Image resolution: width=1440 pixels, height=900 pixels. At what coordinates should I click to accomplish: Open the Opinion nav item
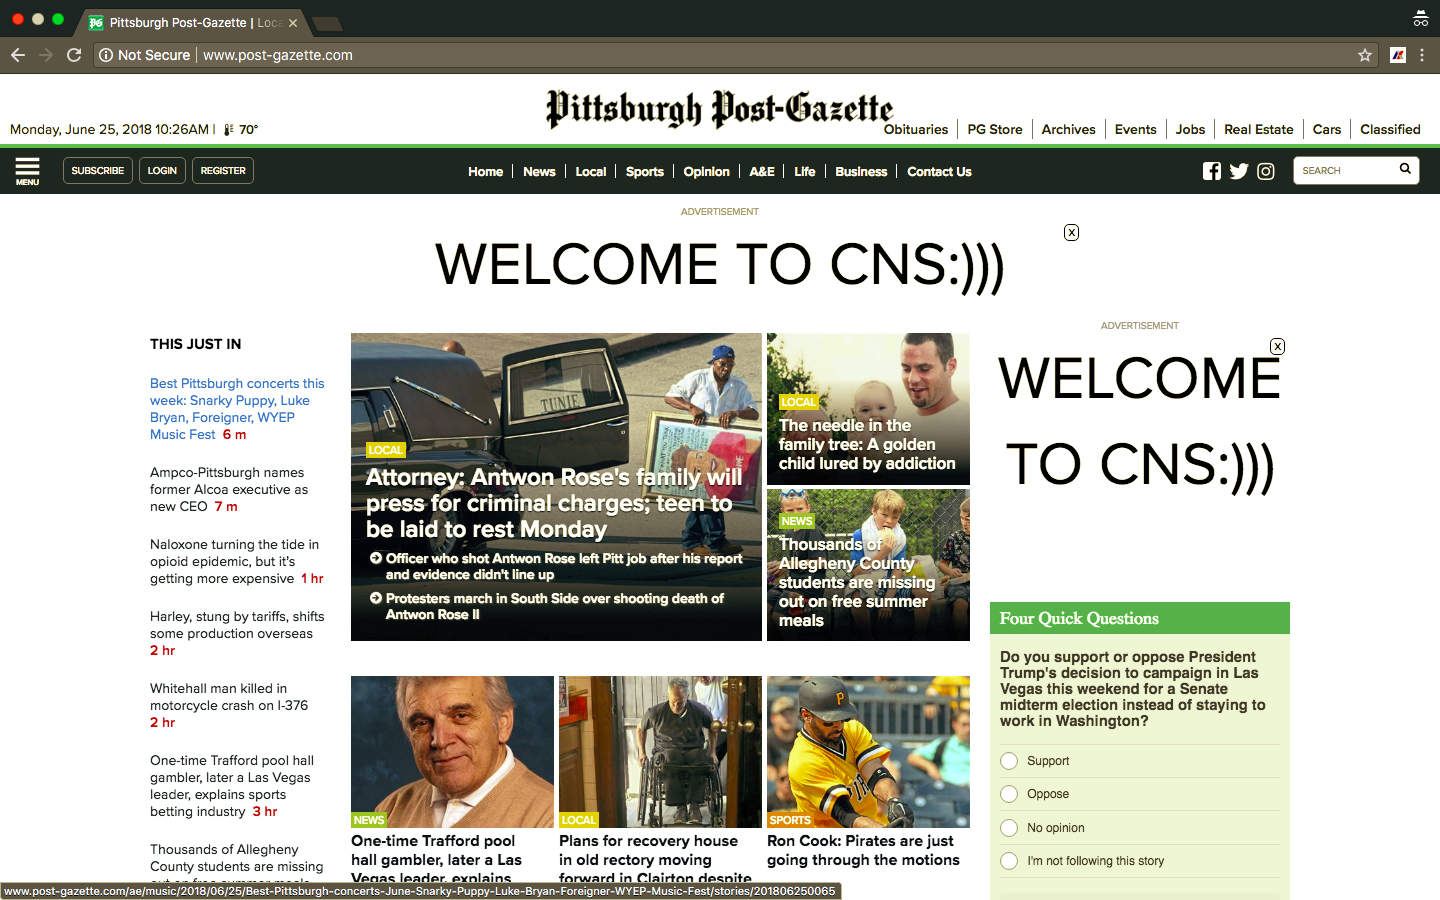(x=706, y=171)
